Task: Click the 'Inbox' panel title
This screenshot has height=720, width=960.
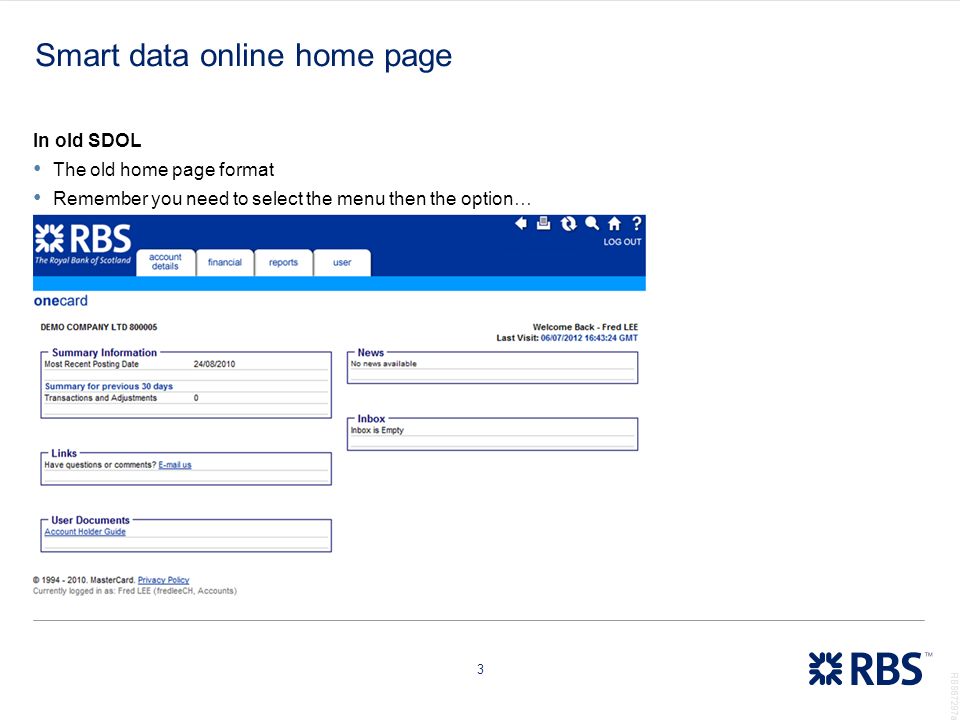Action: [x=371, y=419]
